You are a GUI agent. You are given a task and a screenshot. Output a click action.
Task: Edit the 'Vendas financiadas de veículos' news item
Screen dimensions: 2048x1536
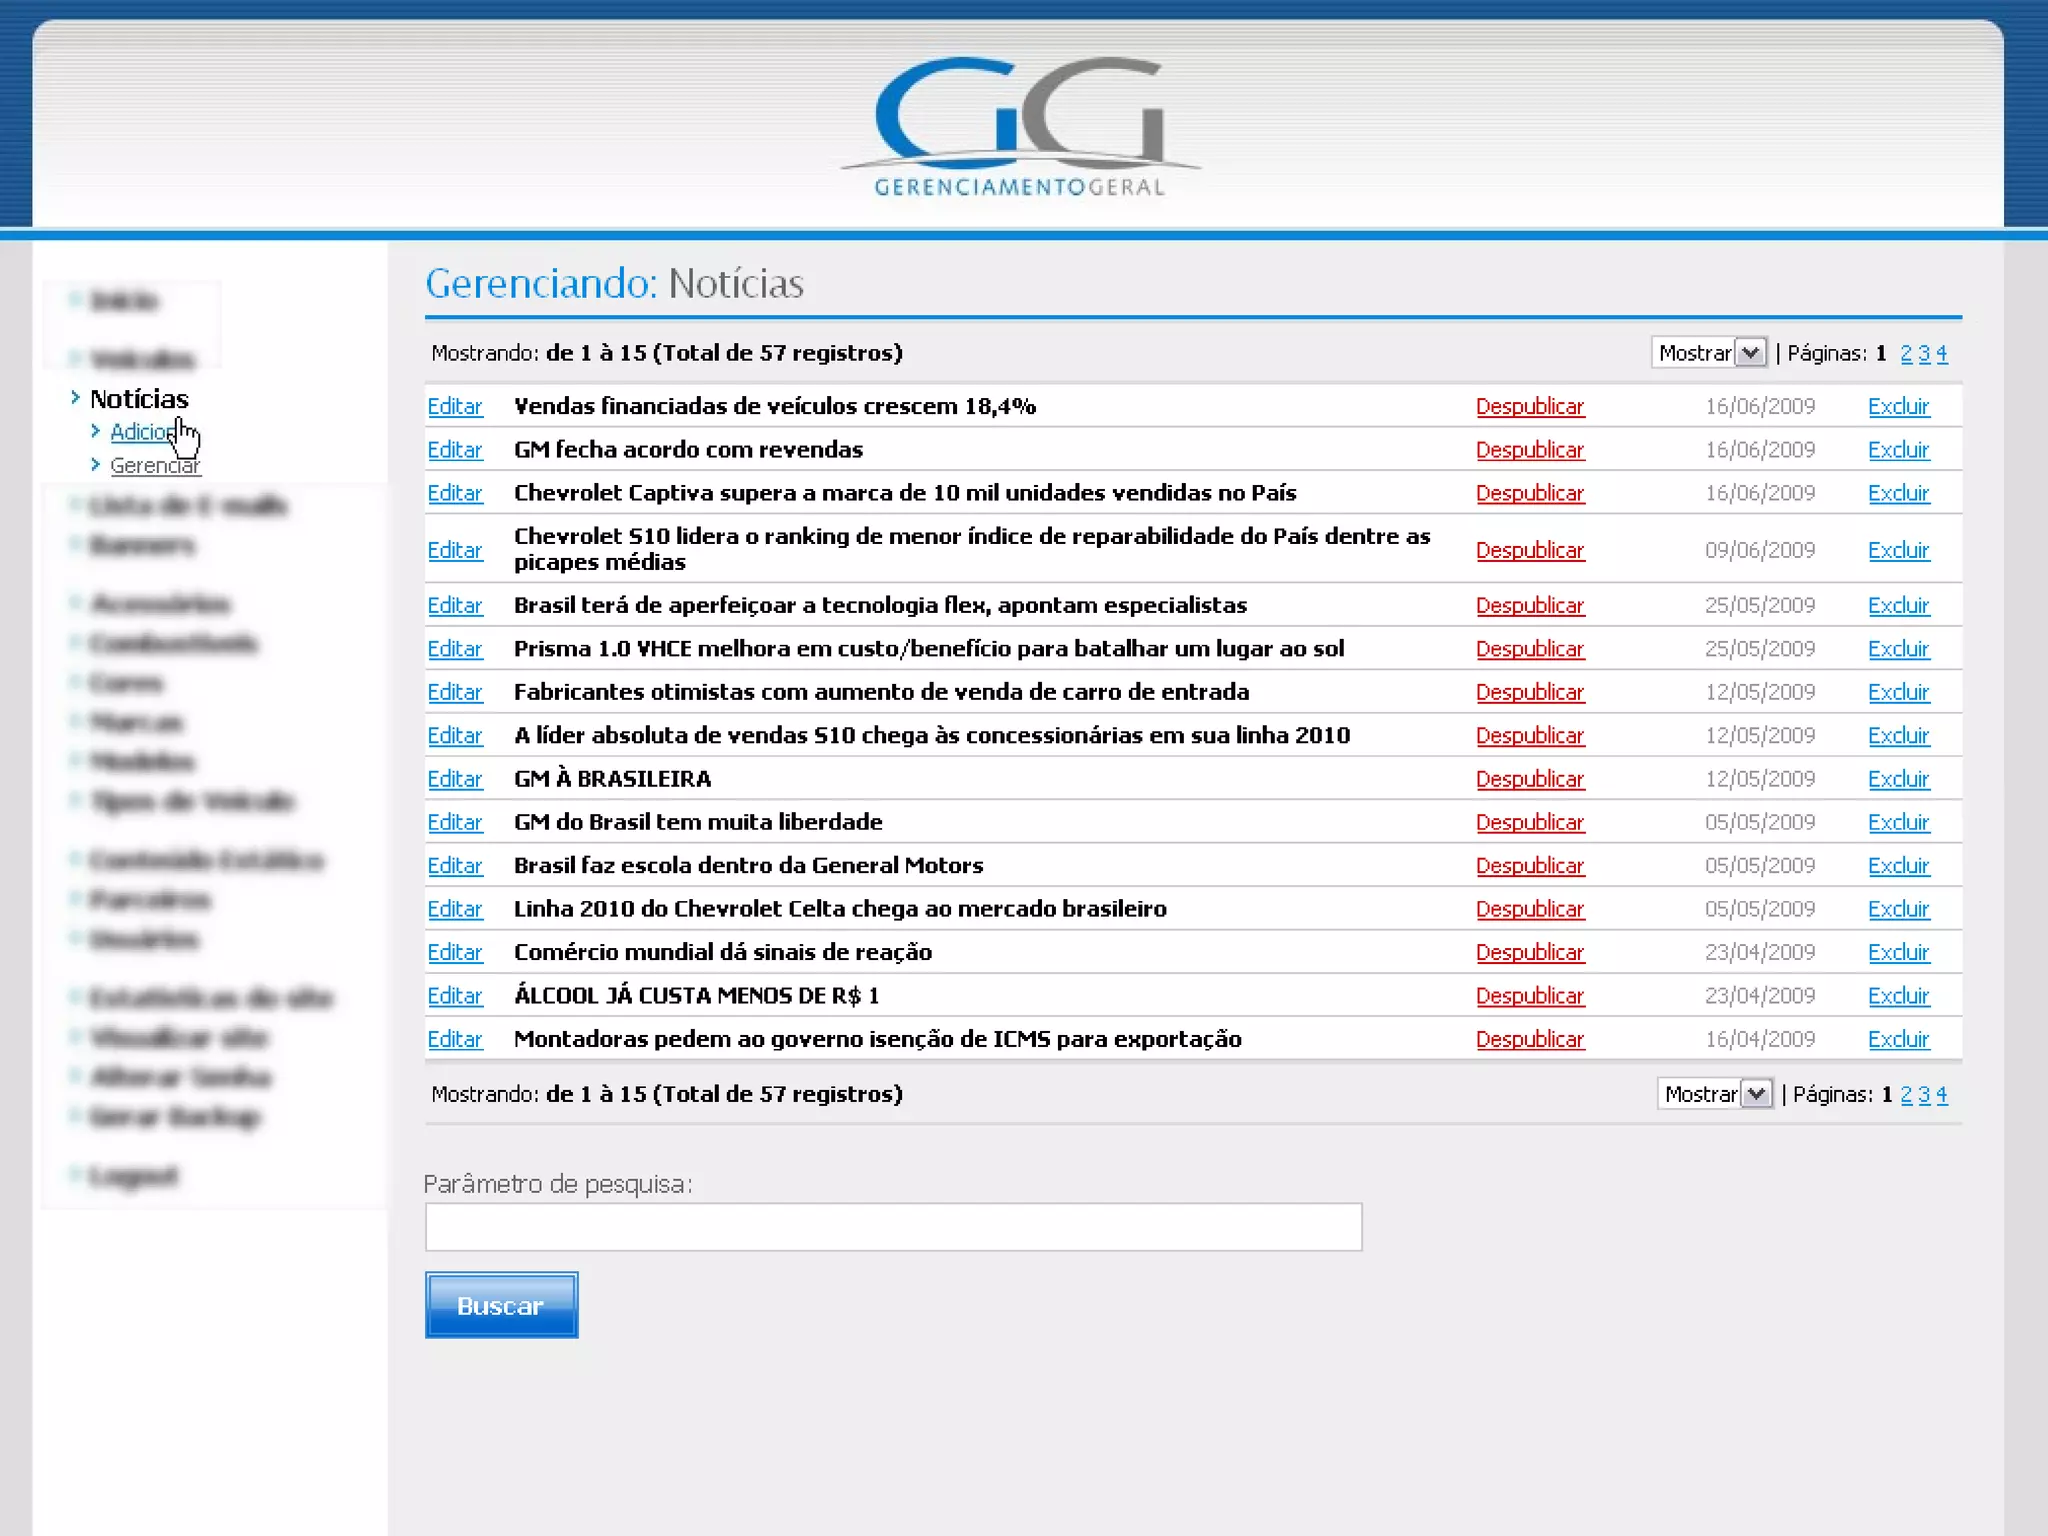click(x=455, y=407)
